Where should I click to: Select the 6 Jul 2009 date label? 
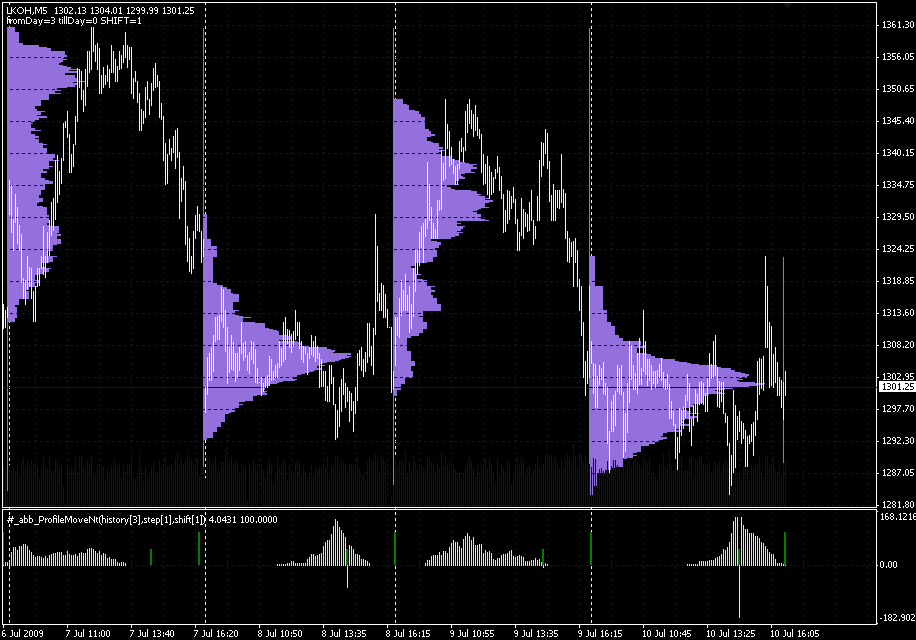click(27, 633)
